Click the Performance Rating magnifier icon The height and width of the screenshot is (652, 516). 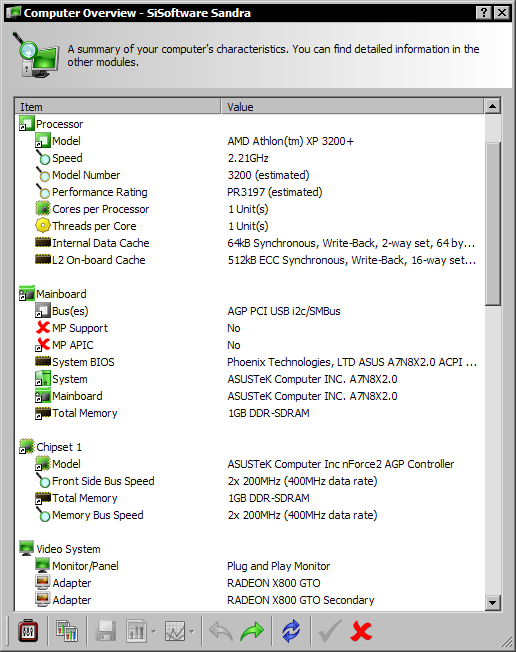tap(42, 192)
